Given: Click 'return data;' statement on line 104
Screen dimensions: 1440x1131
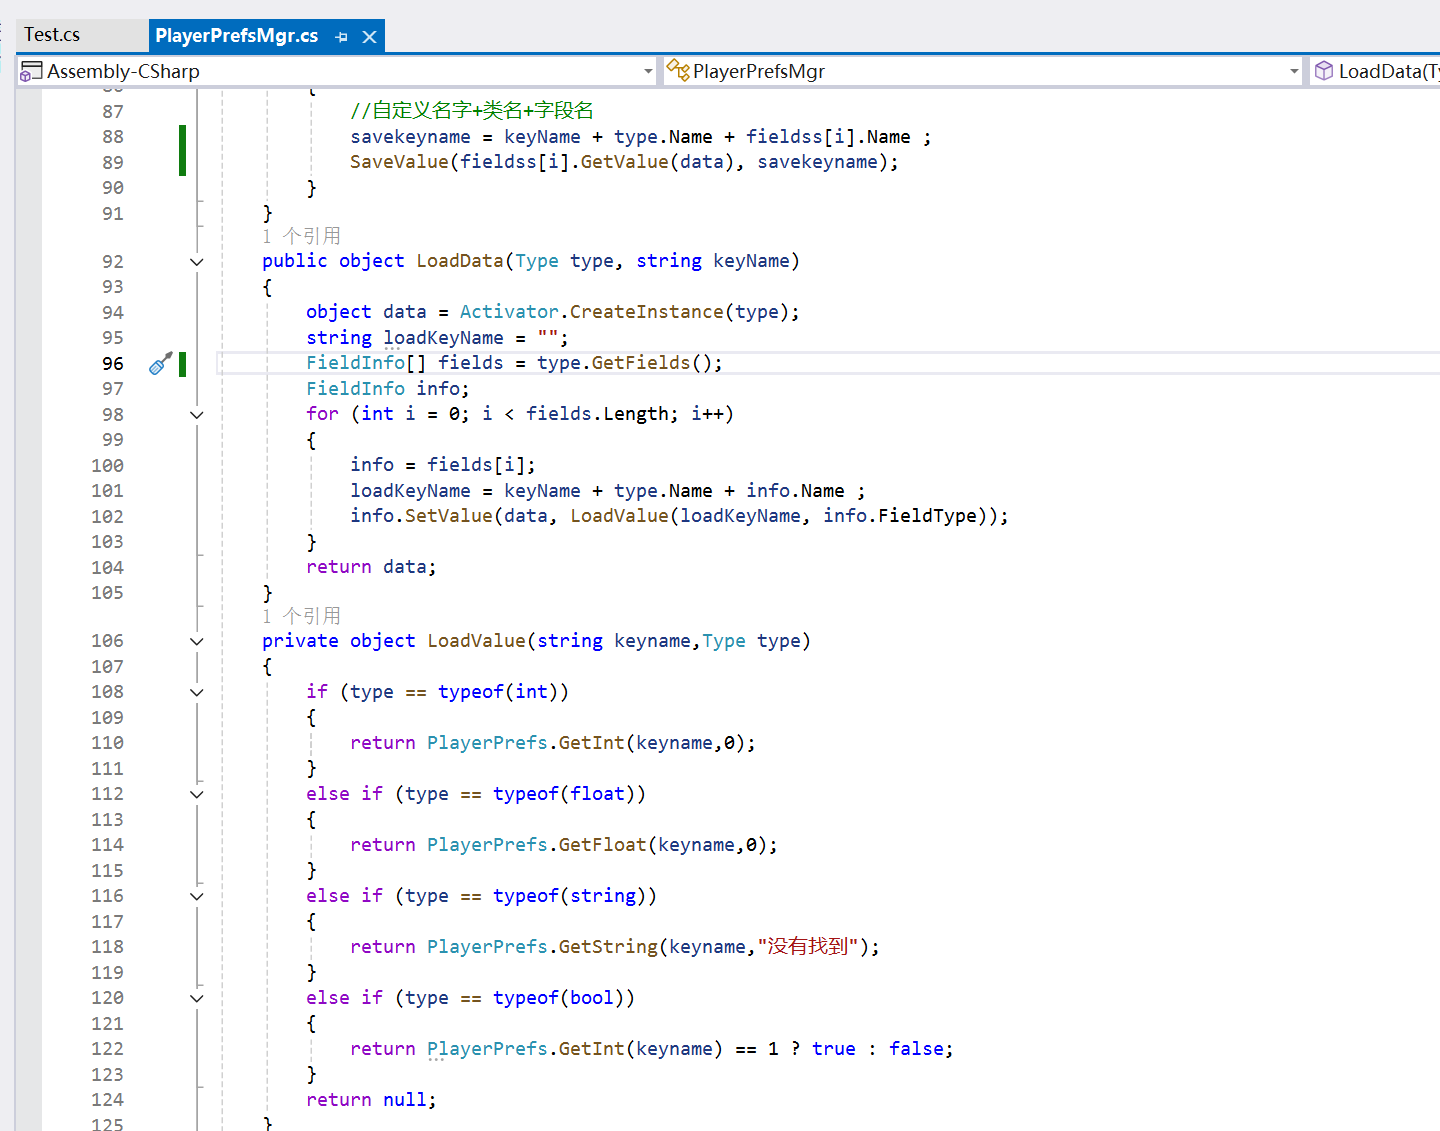Looking at the screenshot, I should click(x=371, y=567).
